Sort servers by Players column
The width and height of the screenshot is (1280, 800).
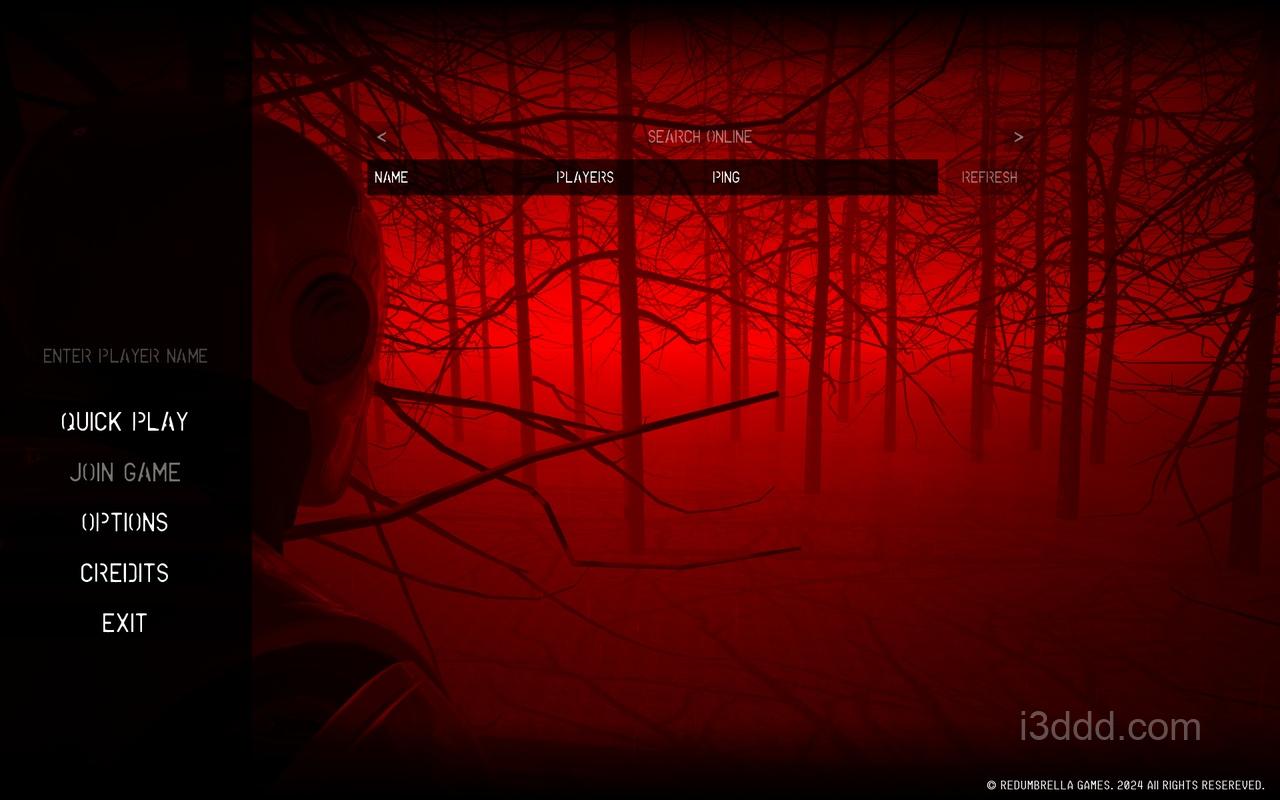(585, 177)
